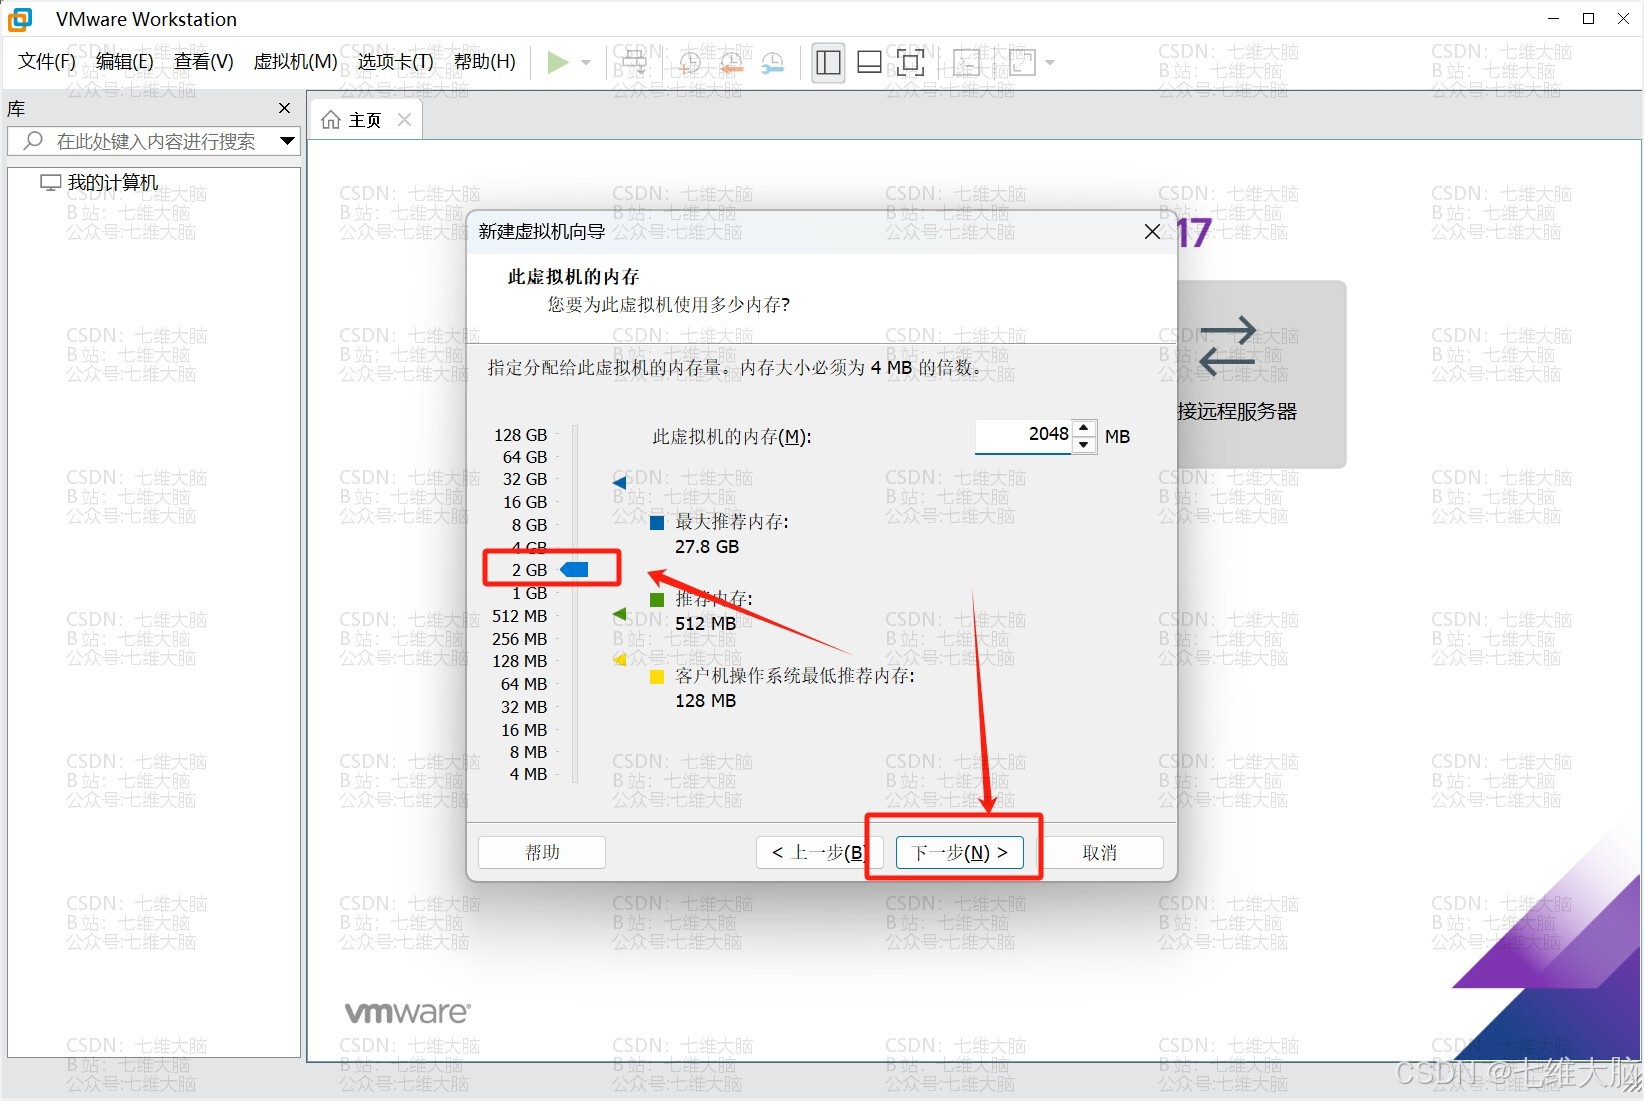
Task: Click the 帮助 button in wizard
Action: click(x=542, y=852)
